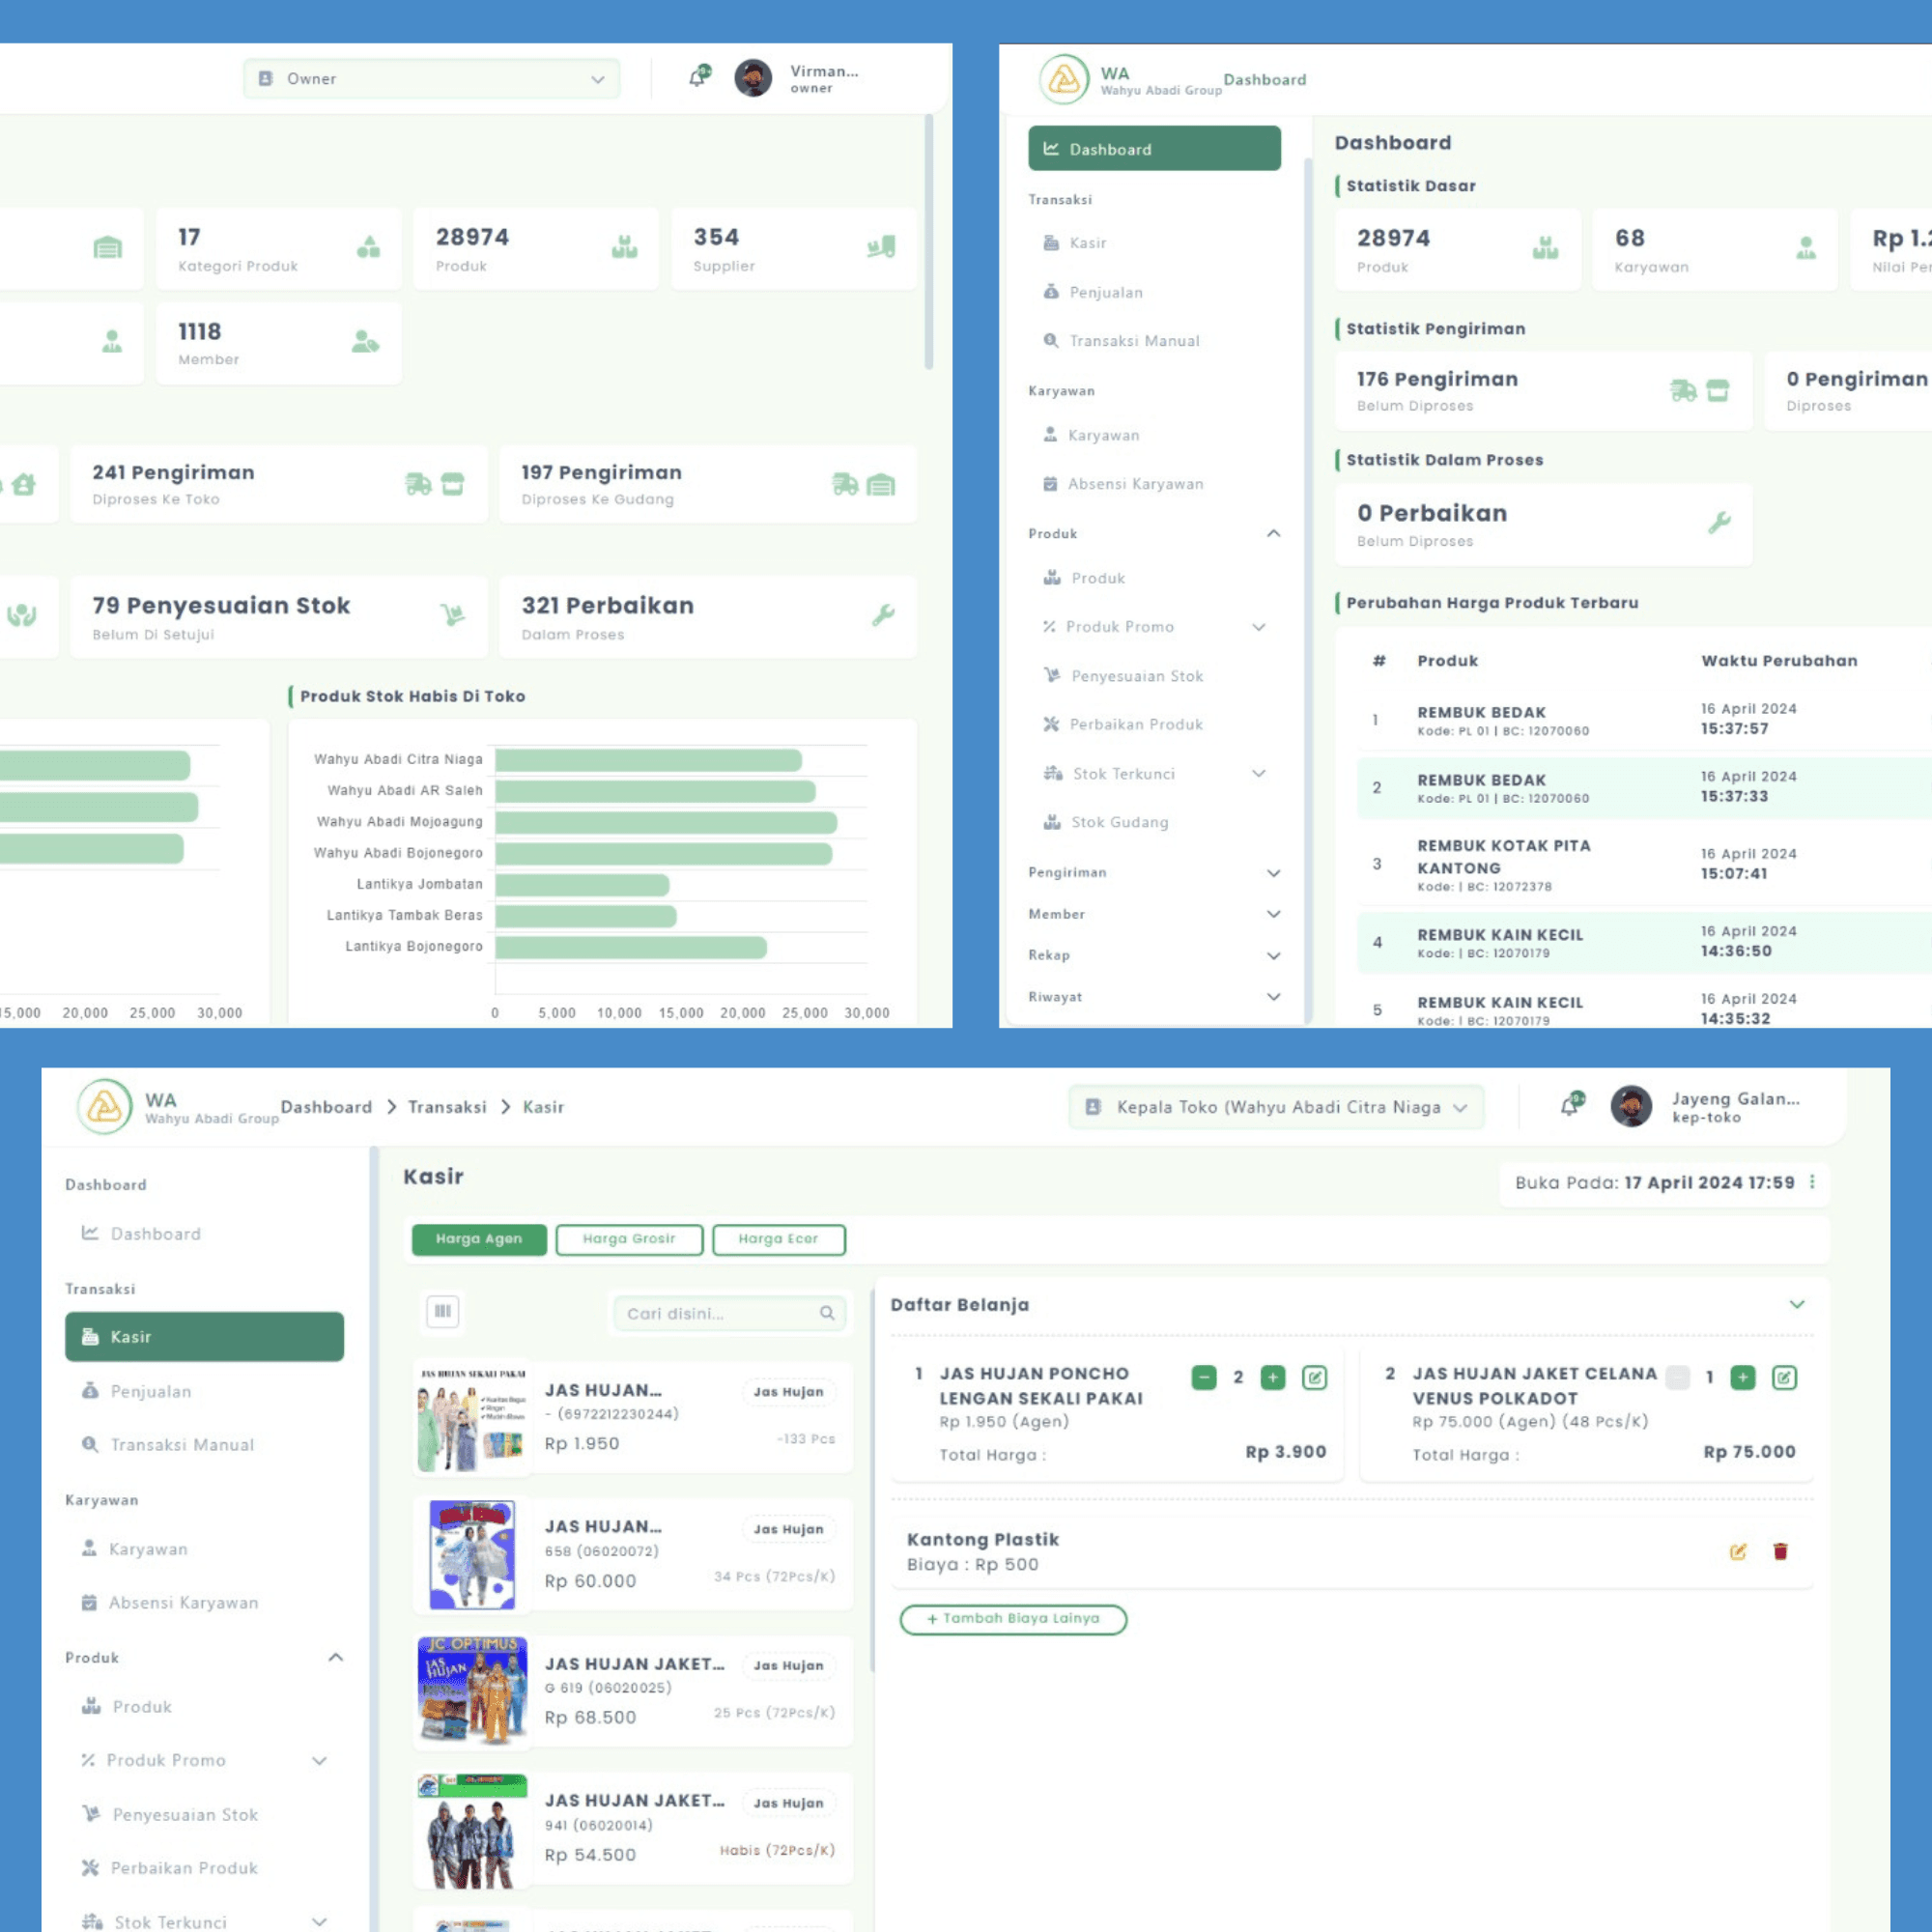Open the three-dot menu beside Buka Pada
1932x1932 pixels.
pyautogui.click(x=1812, y=1182)
